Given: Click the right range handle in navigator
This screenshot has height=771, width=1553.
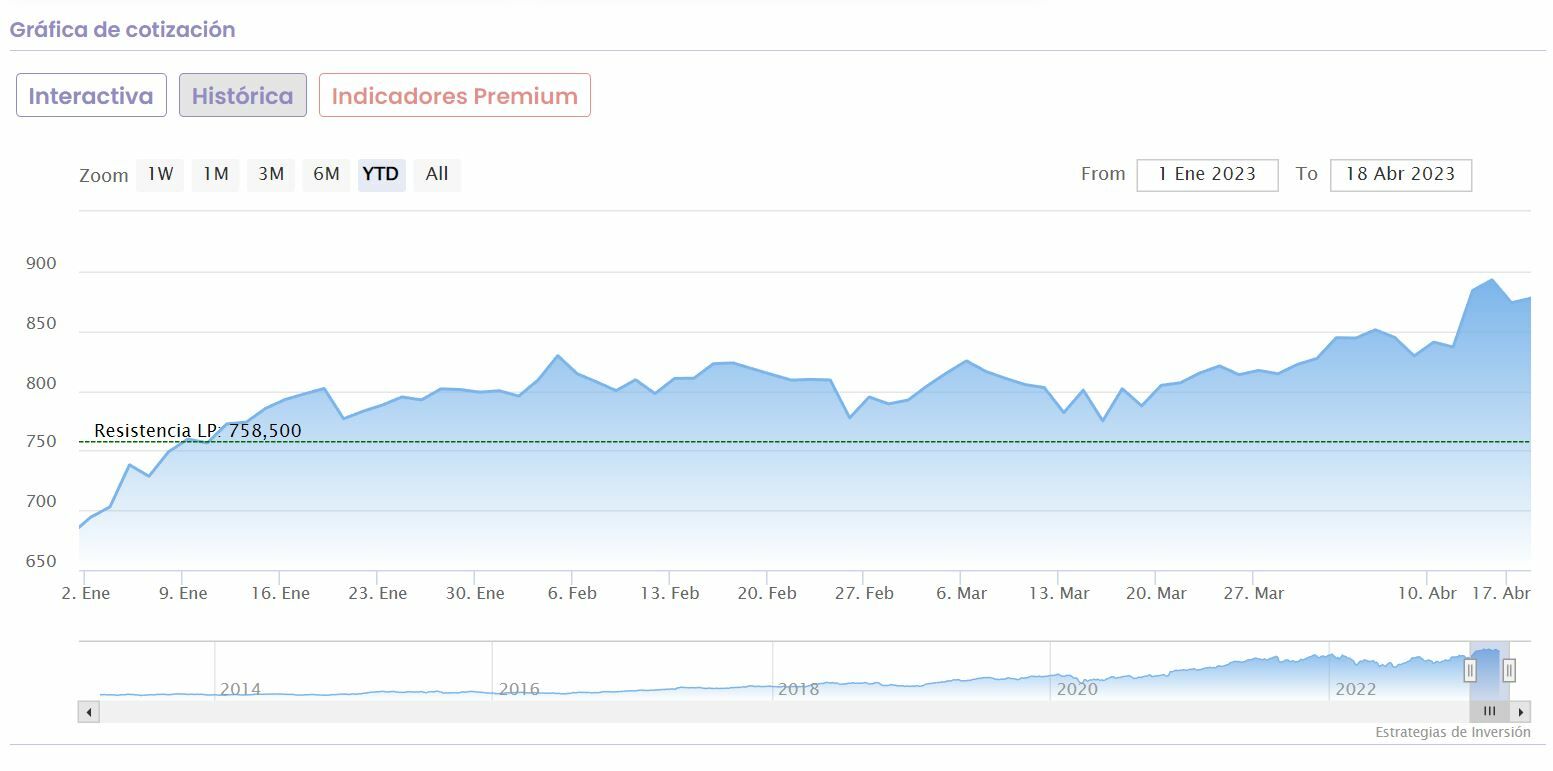Looking at the screenshot, I should click(1509, 670).
